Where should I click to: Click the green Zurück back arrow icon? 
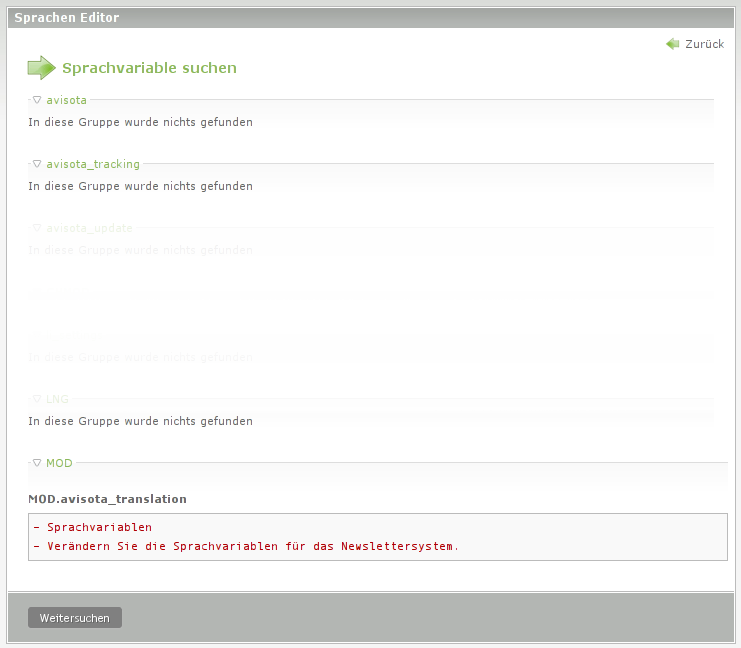(x=673, y=44)
